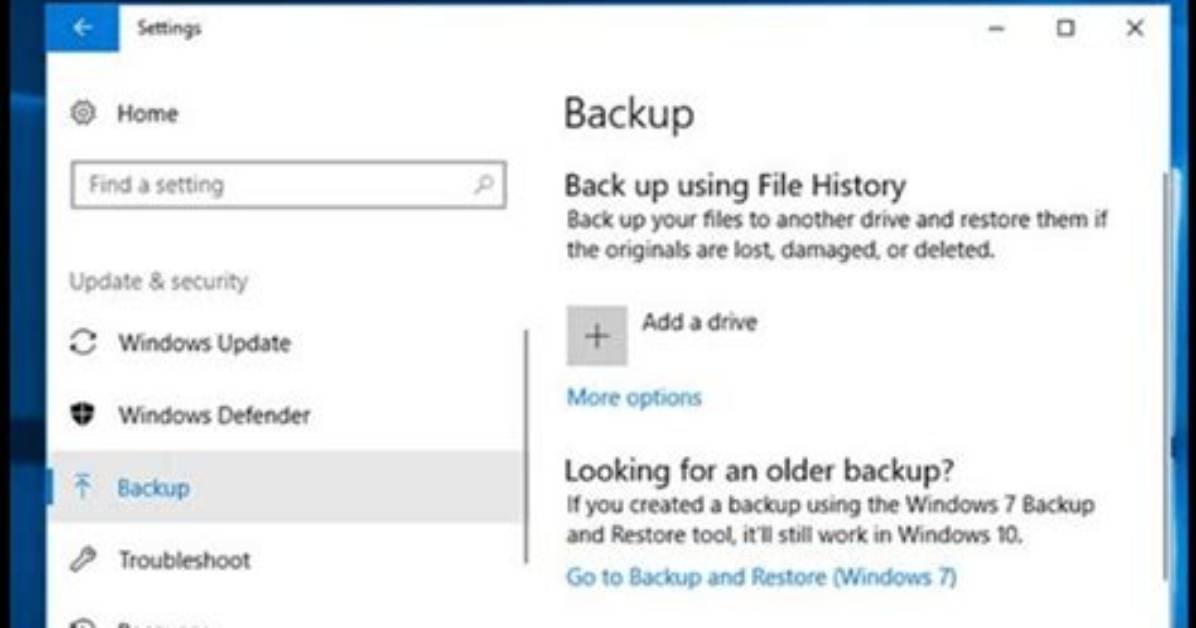This screenshot has width=1196, height=628.
Task: Focus the Find a setting search box
Action: [288, 185]
